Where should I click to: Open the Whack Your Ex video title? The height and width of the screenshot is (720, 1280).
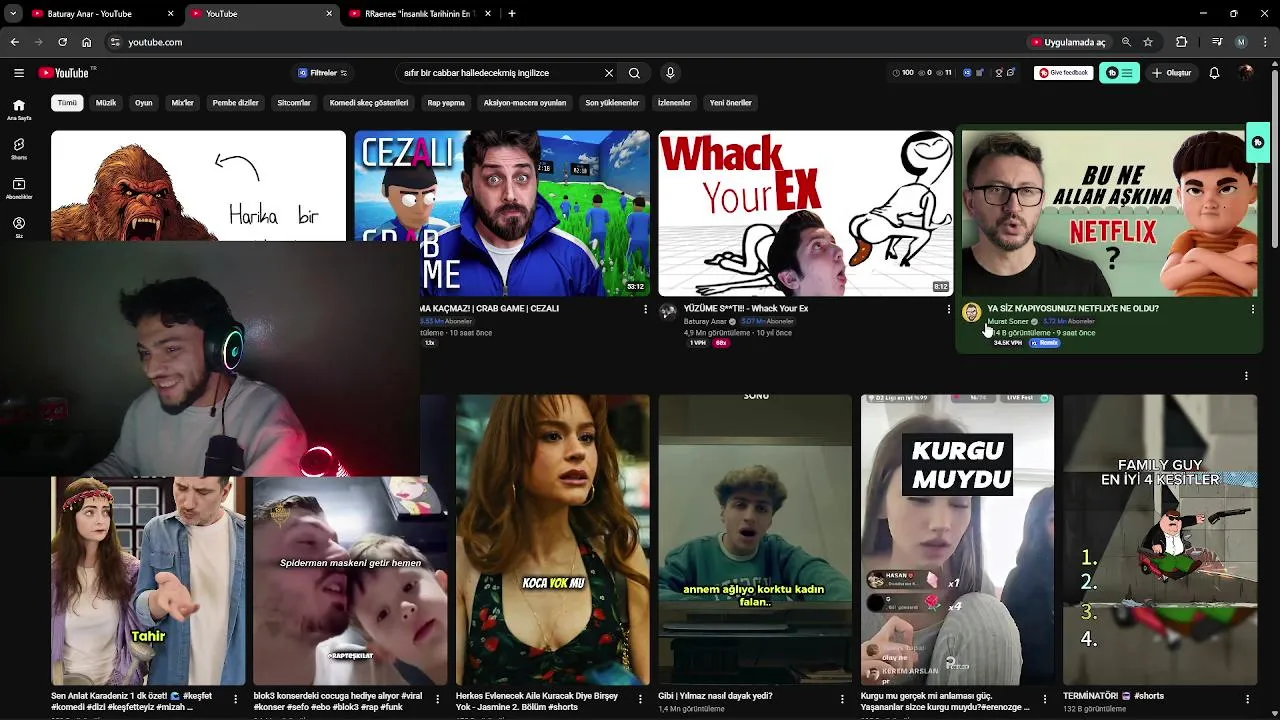pyautogui.click(x=746, y=309)
